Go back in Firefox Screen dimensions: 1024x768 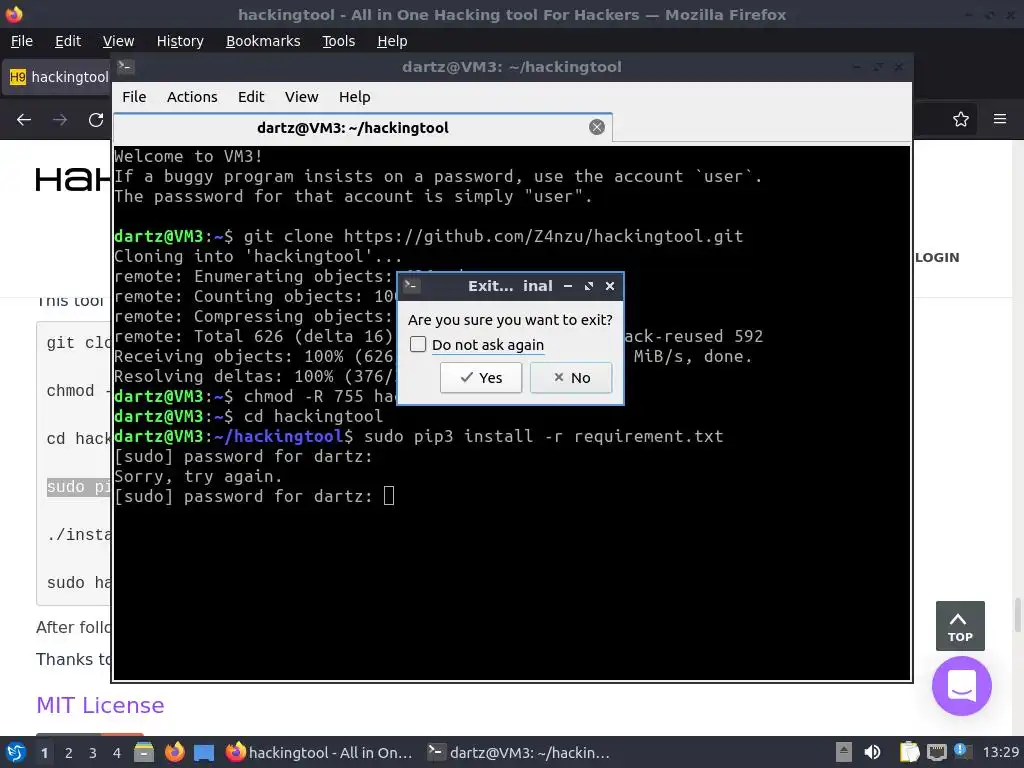tap(24, 120)
